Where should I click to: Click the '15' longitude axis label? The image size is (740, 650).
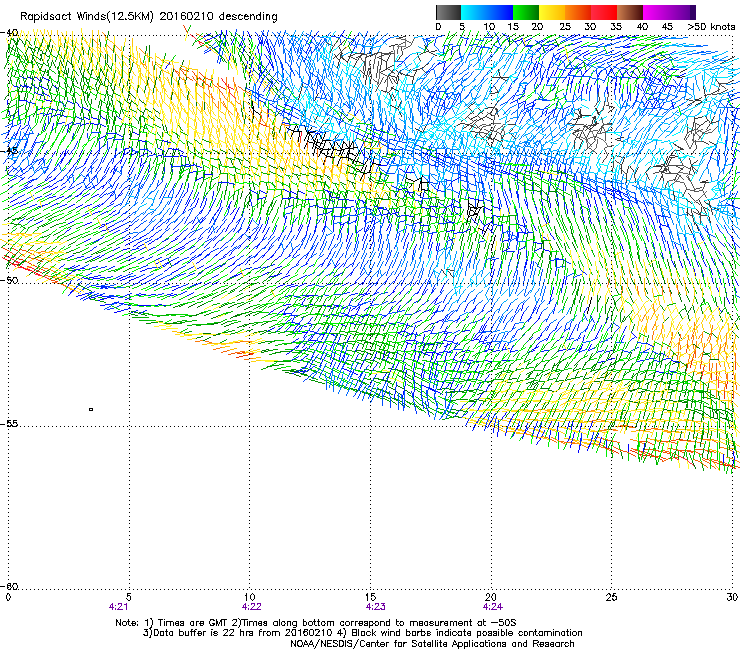tap(370, 597)
